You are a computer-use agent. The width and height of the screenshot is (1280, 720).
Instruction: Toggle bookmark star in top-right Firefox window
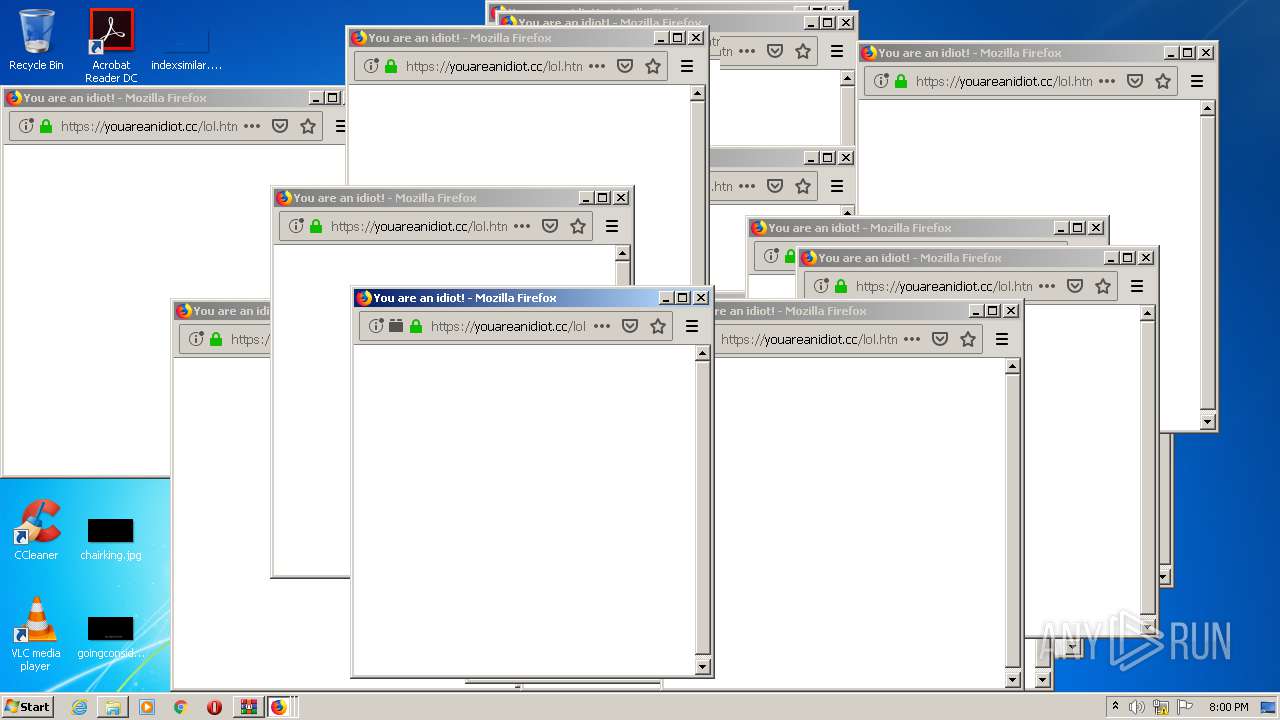[1163, 81]
